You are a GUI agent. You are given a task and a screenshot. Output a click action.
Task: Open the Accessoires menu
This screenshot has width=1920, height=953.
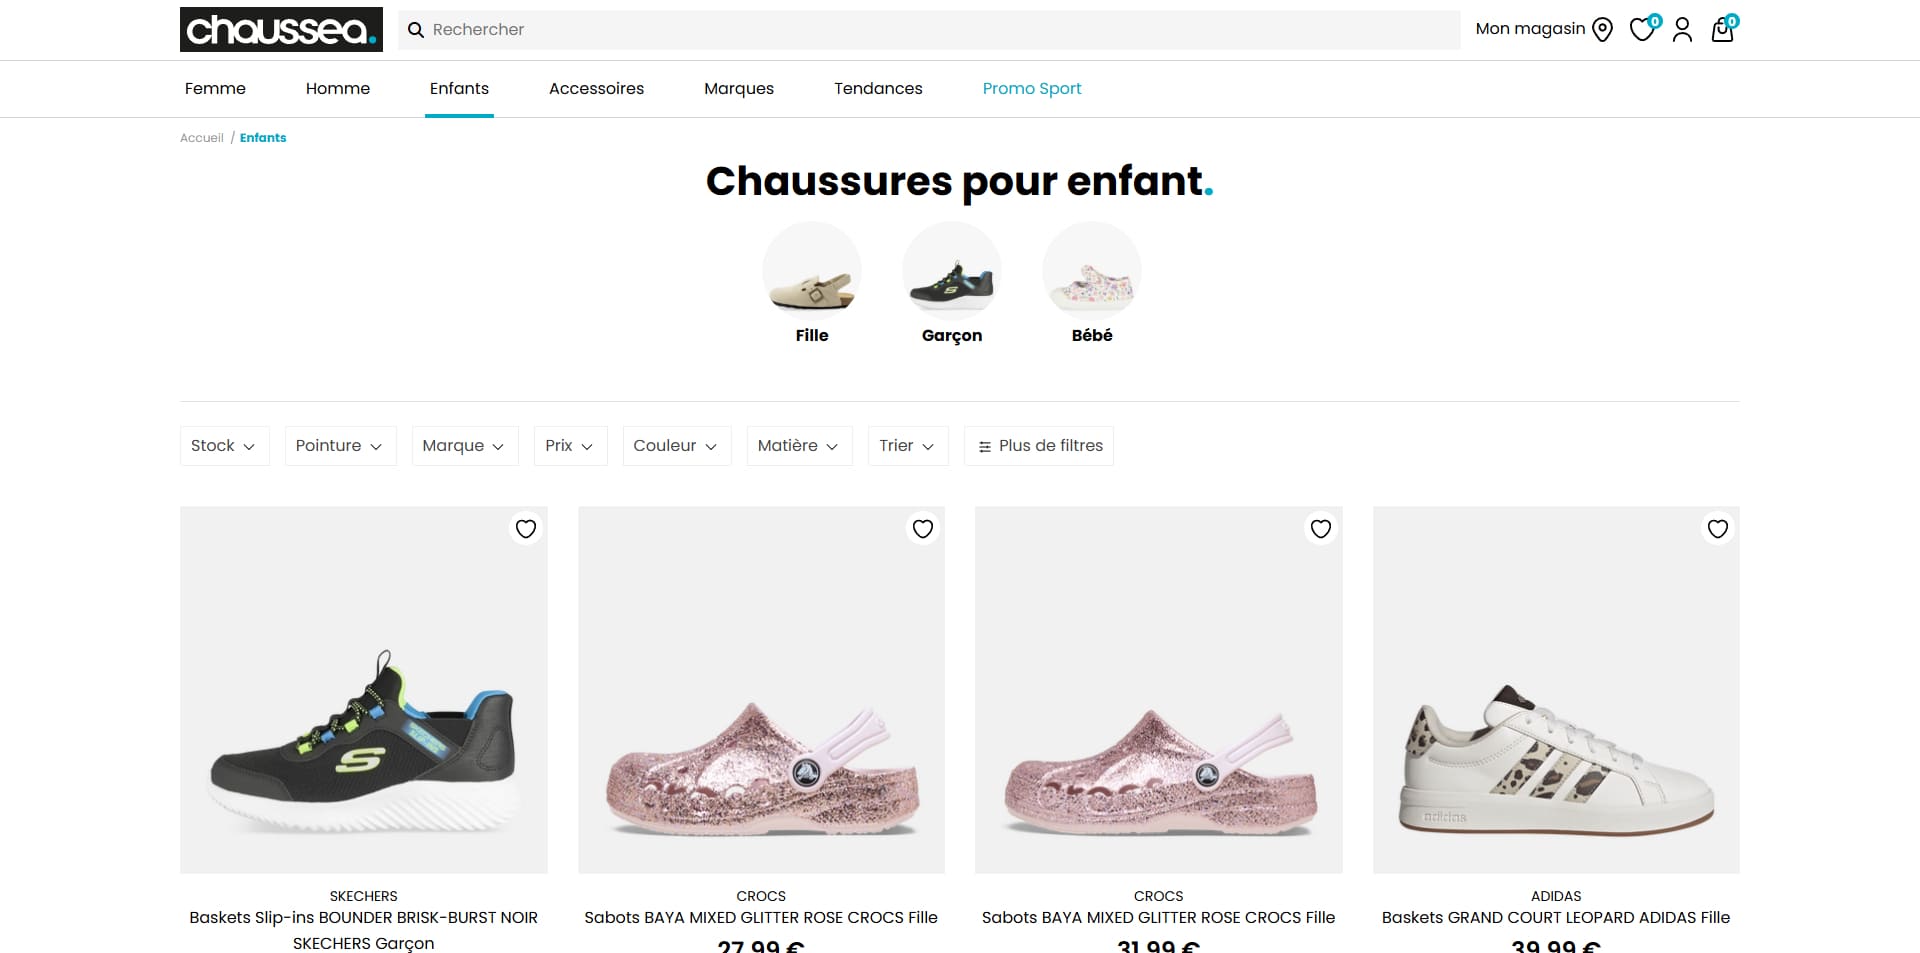tap(596, 89)
